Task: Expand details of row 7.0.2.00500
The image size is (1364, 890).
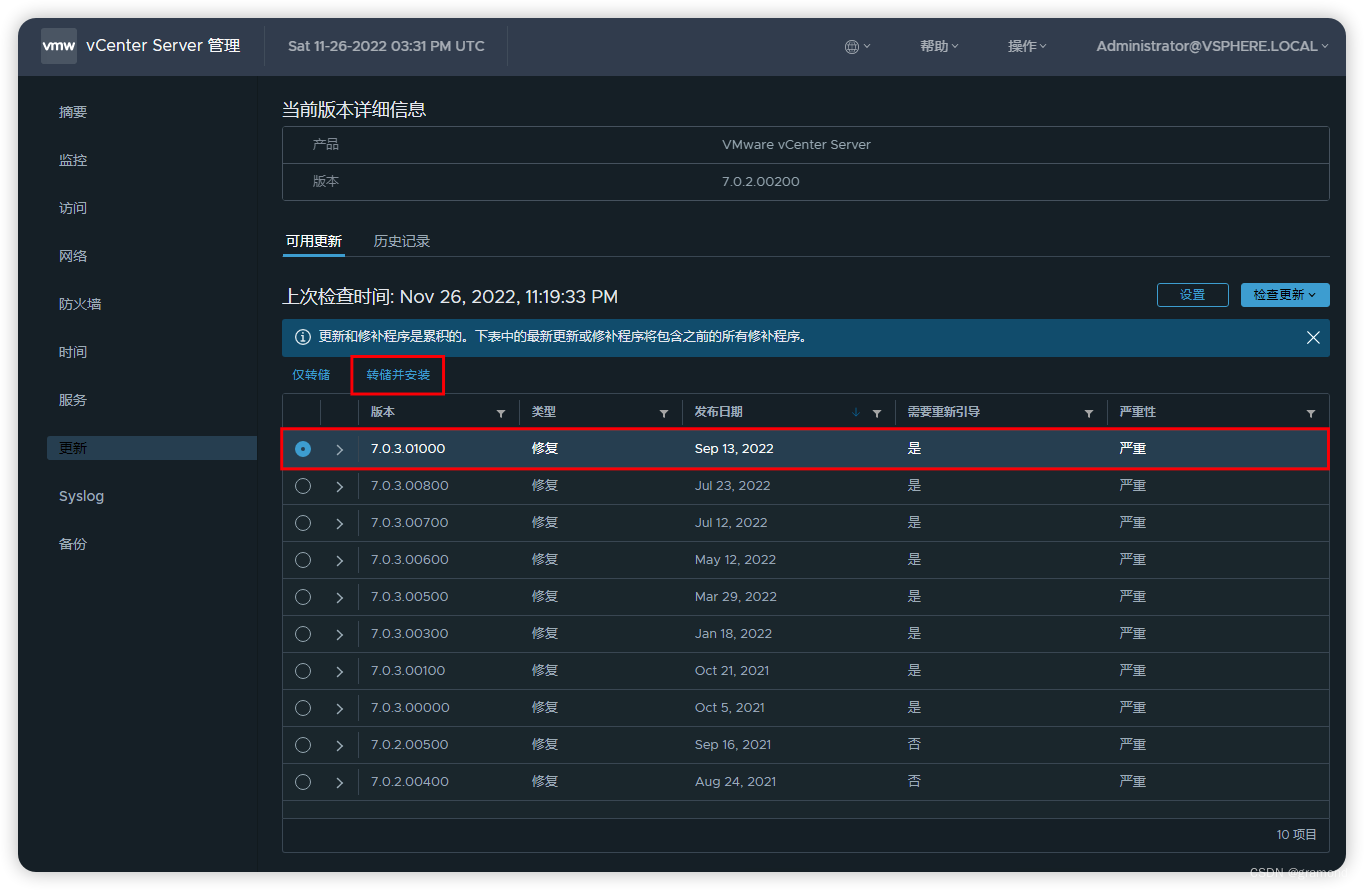Action: 340,746
